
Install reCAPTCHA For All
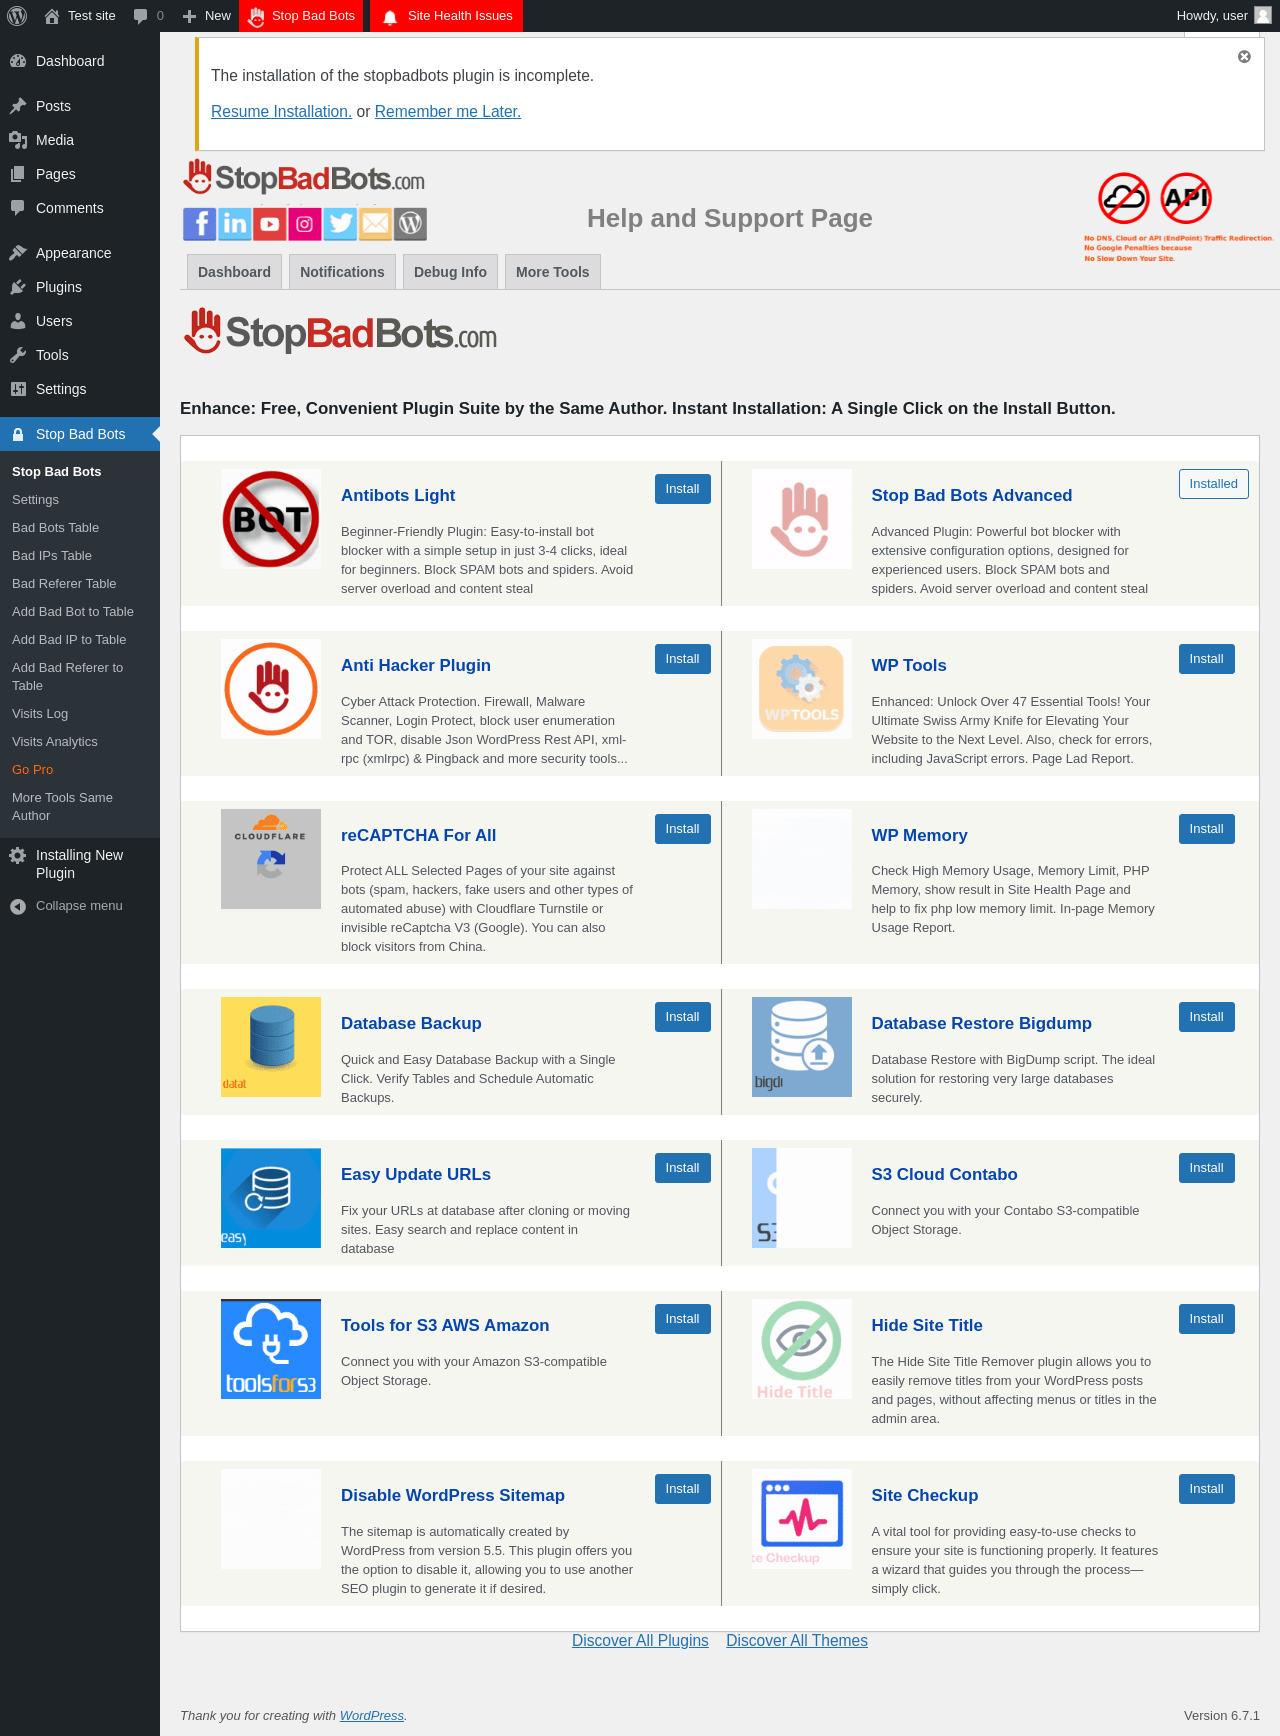pos(683,829)
